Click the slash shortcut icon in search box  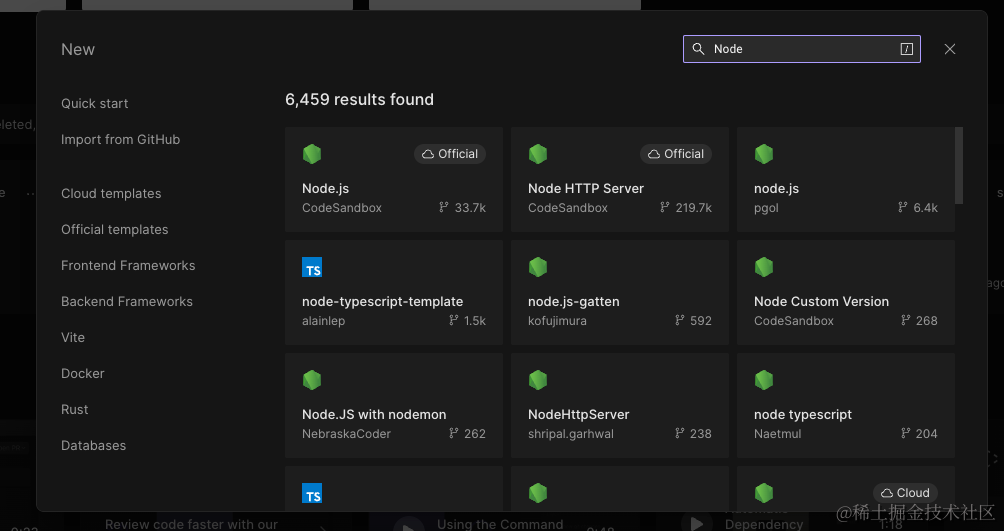(x=907, y=49)
